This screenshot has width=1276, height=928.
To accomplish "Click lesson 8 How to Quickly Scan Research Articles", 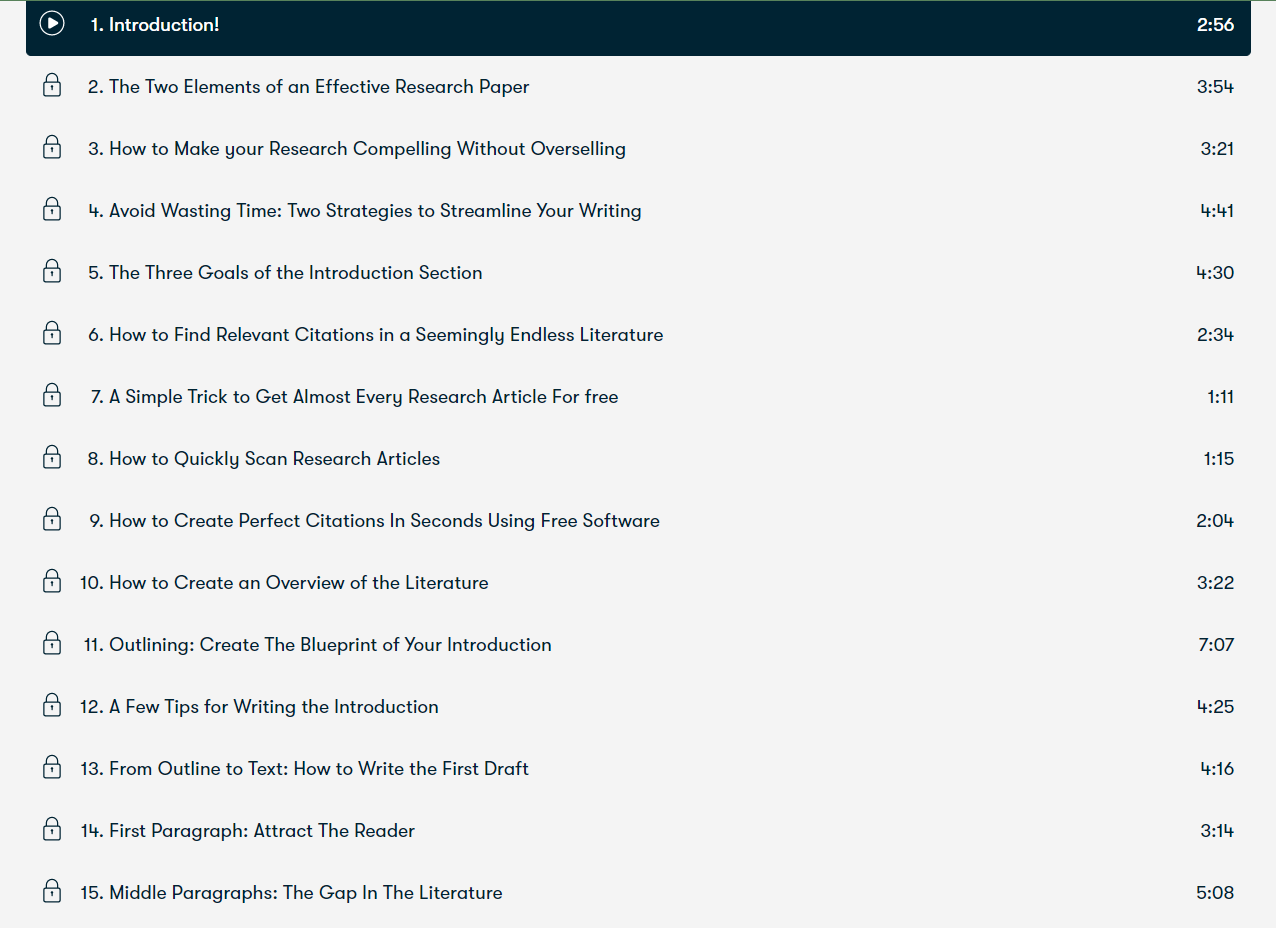I will point(274,458).
